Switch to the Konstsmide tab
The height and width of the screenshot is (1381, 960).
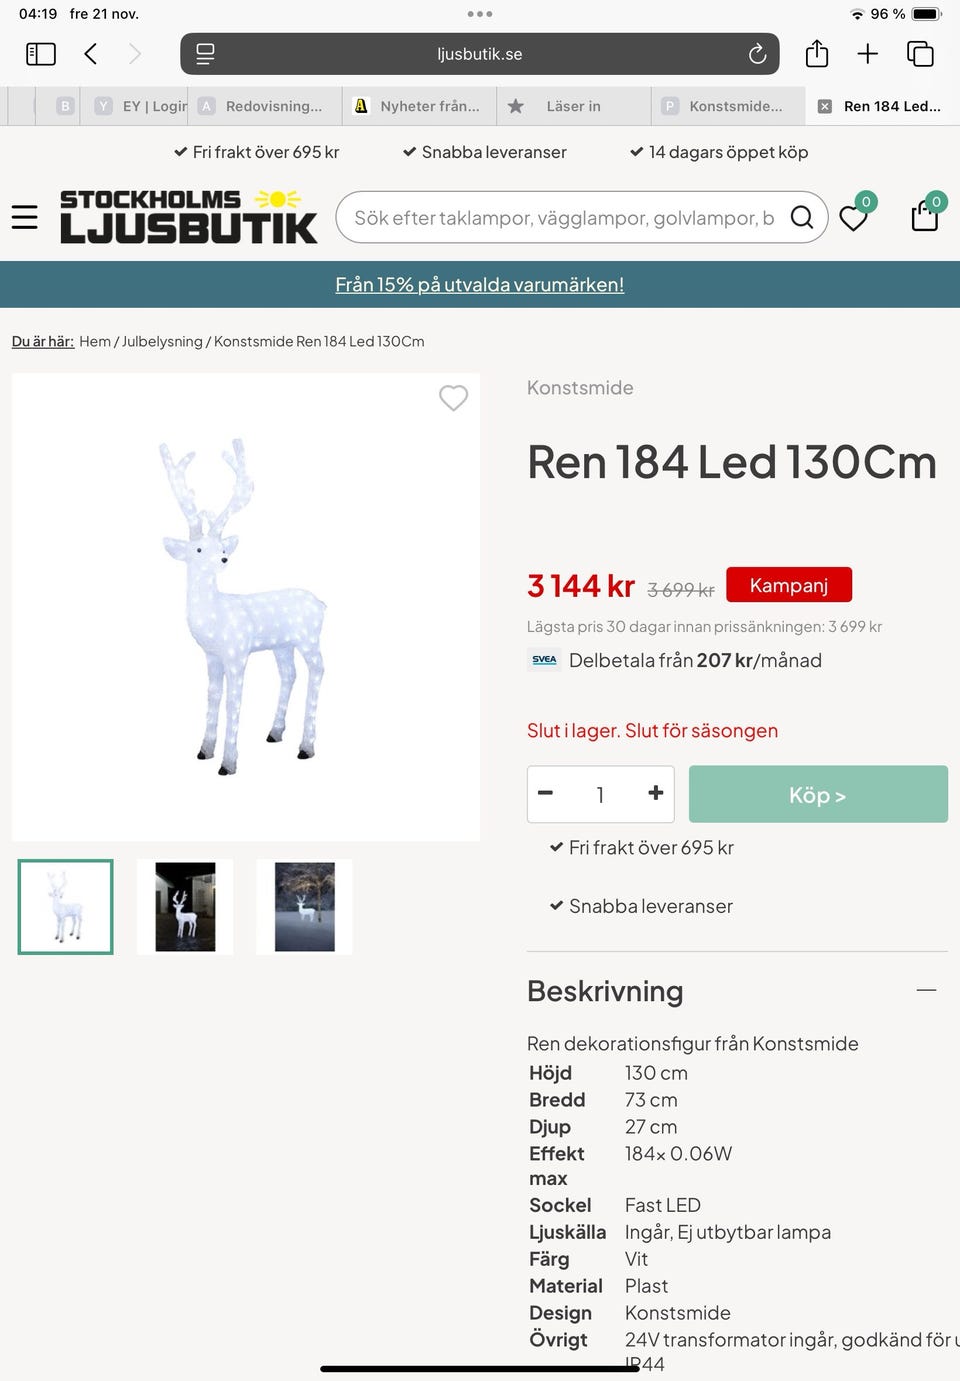coord(728,106)
